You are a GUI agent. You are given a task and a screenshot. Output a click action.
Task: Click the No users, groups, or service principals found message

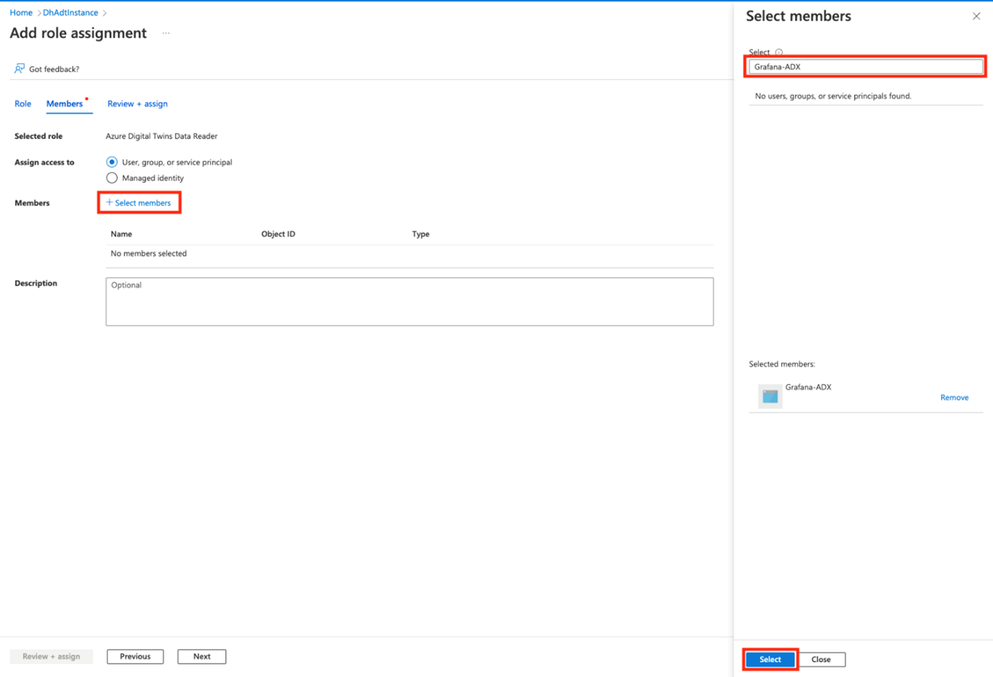(x=833, y=96)
